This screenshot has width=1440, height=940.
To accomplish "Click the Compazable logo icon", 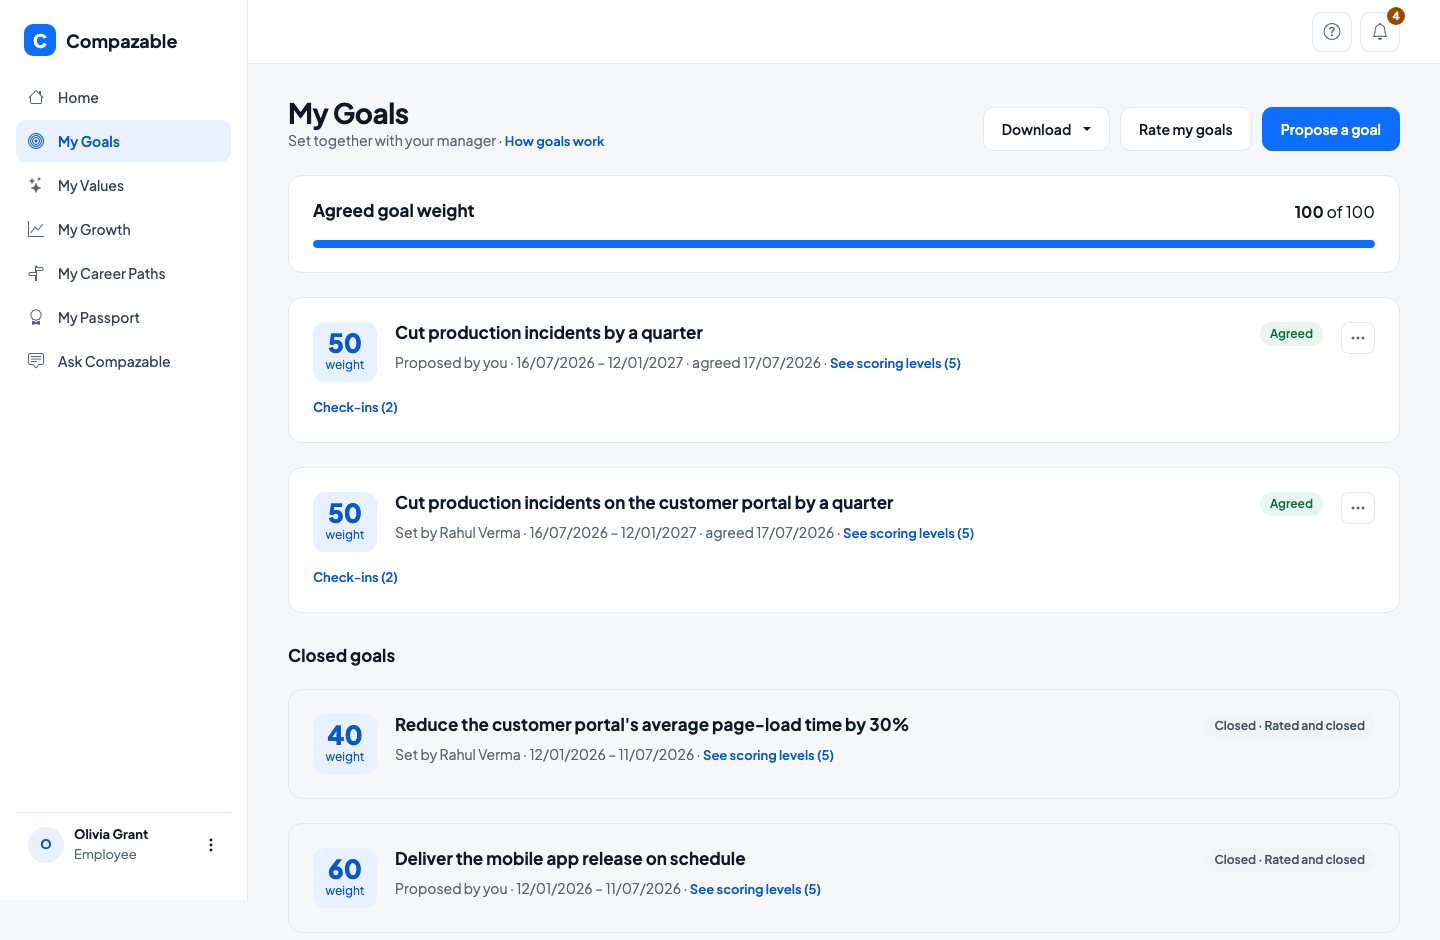I will click(x=40, y=40).
